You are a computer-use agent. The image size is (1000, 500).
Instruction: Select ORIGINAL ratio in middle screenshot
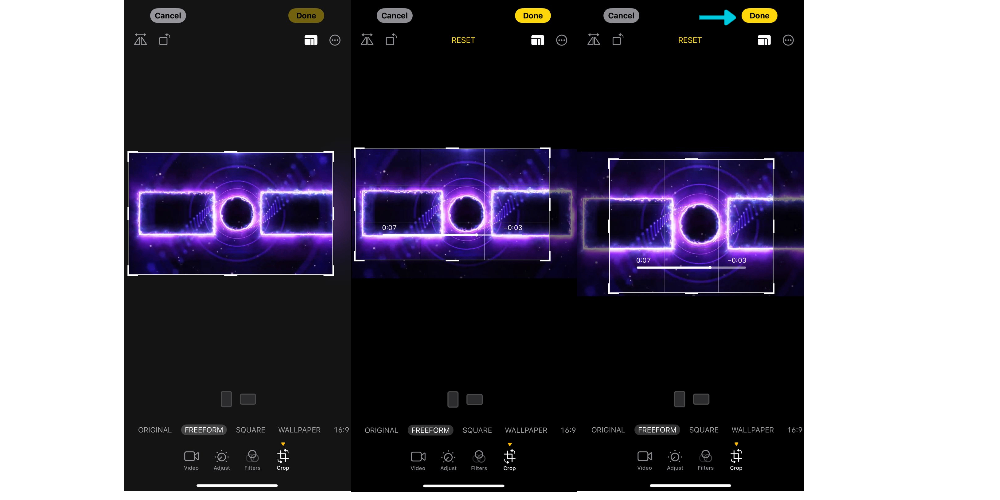[x=381, y=430]
